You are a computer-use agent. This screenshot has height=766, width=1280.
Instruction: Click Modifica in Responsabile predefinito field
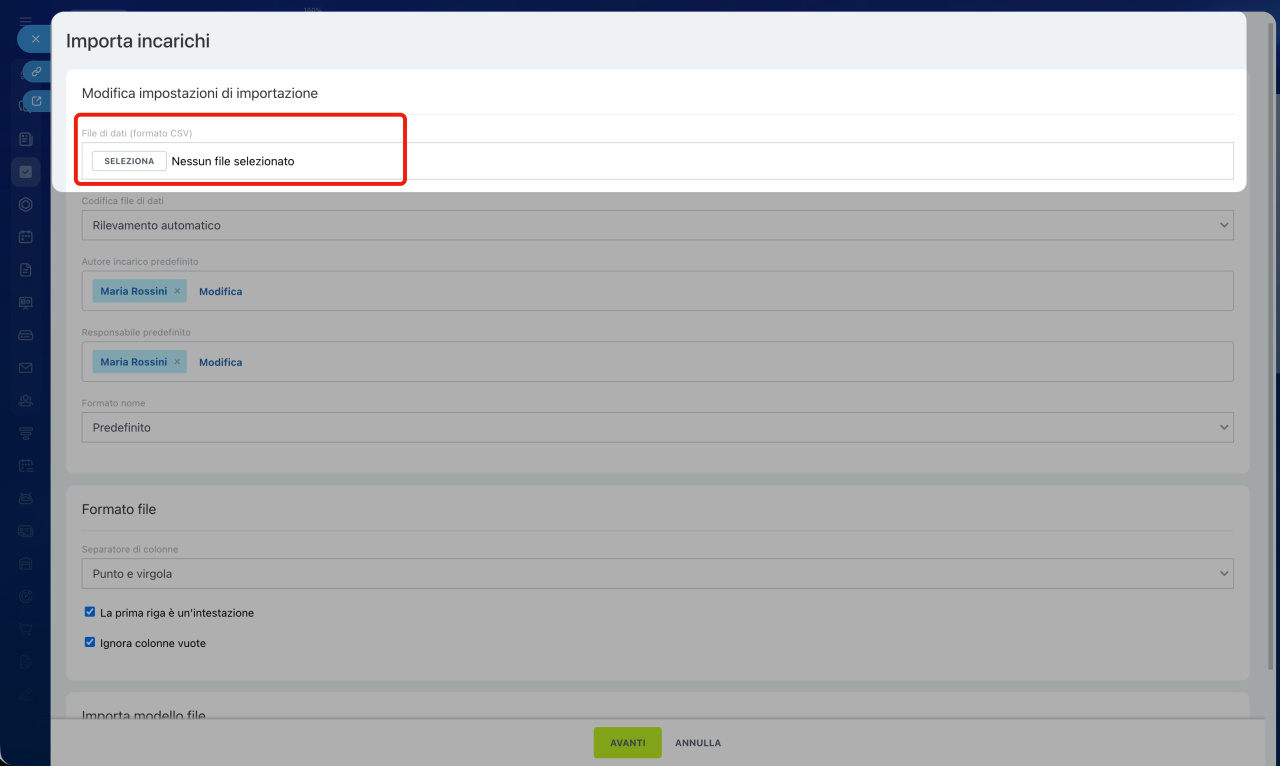[x=220, y=363]
